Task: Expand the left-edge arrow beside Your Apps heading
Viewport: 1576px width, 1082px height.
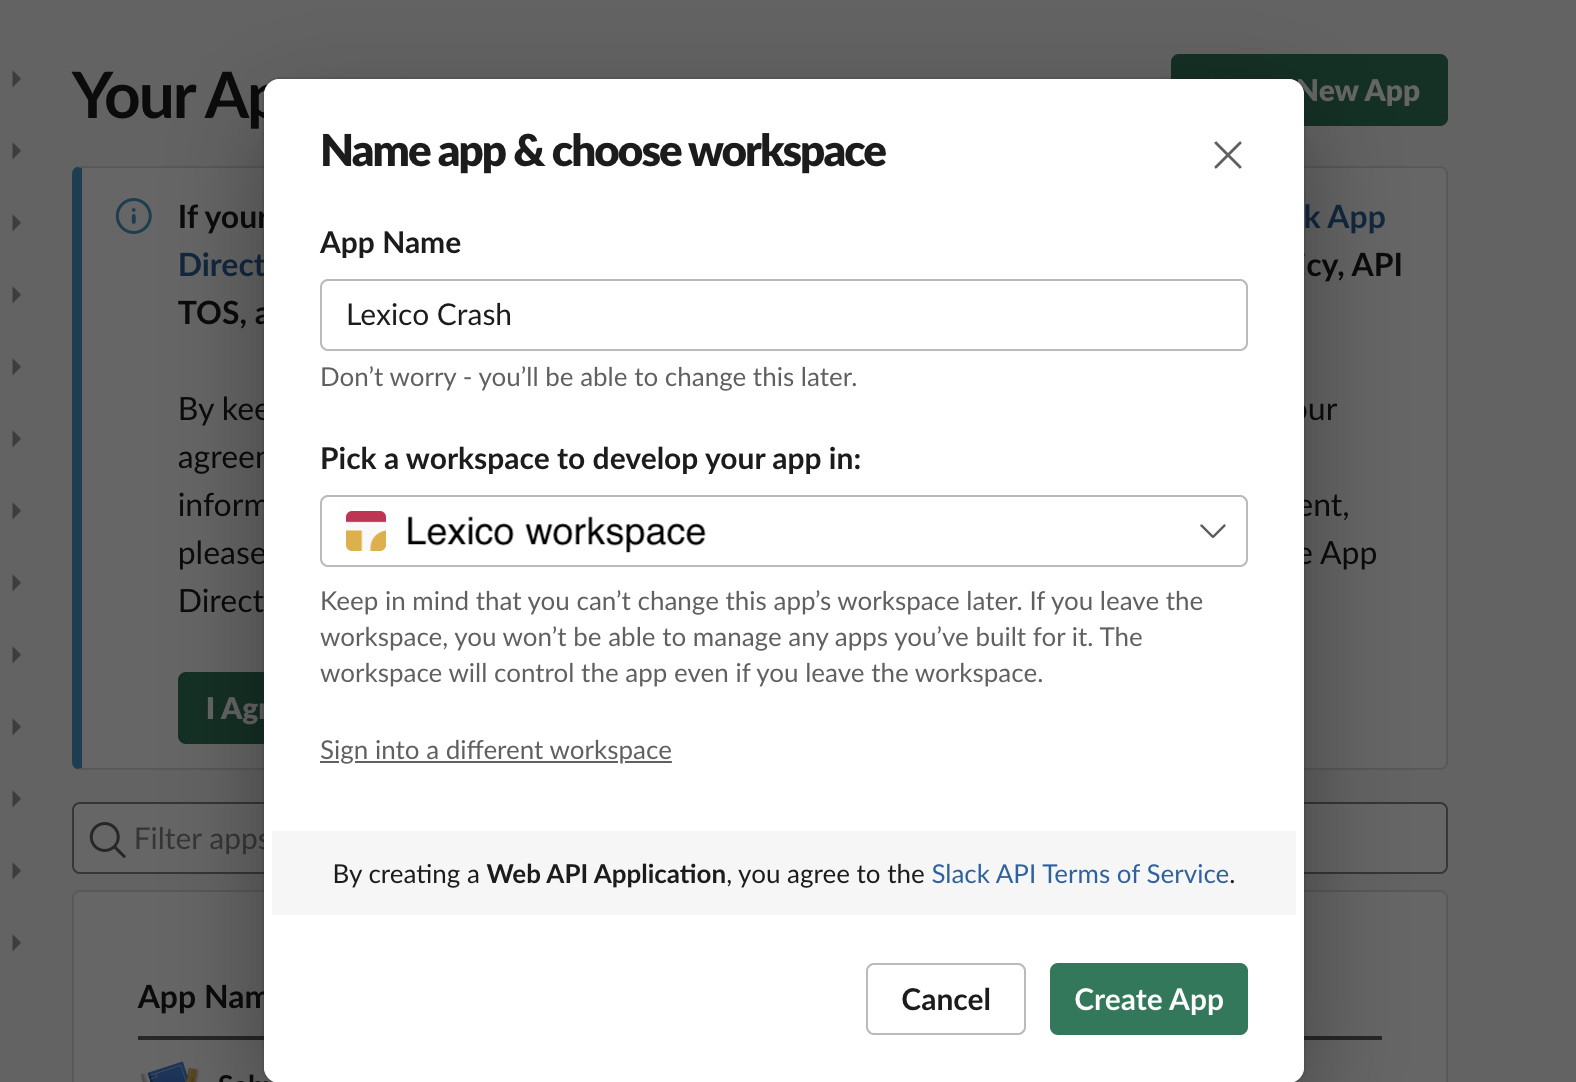Action: click(16, 79)
